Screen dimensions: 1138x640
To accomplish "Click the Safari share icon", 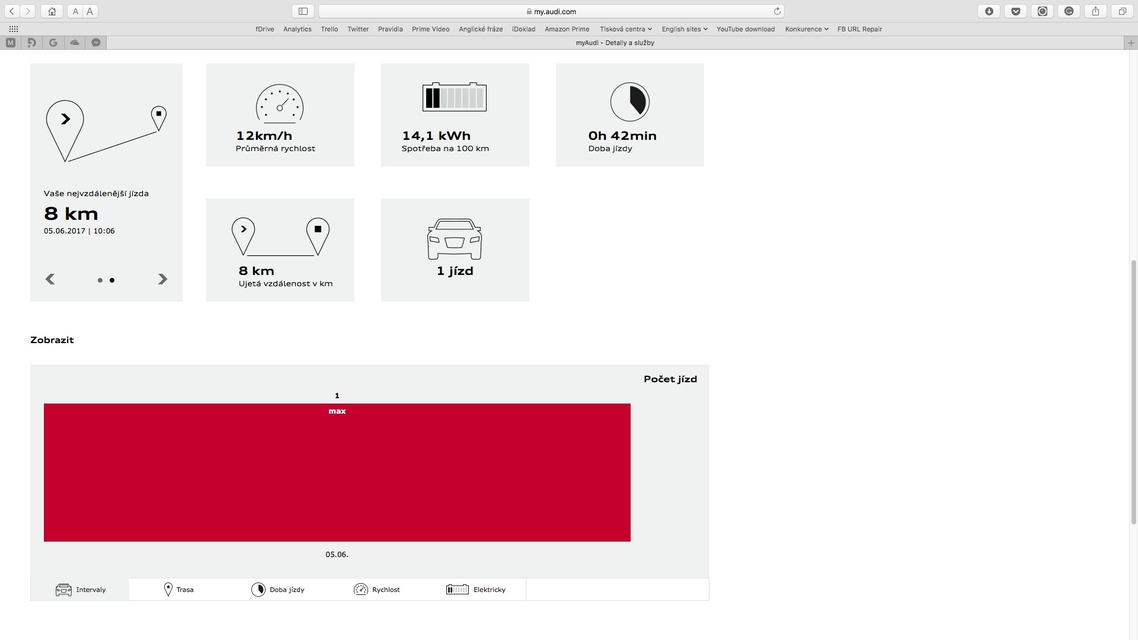I will [1096, 11].
